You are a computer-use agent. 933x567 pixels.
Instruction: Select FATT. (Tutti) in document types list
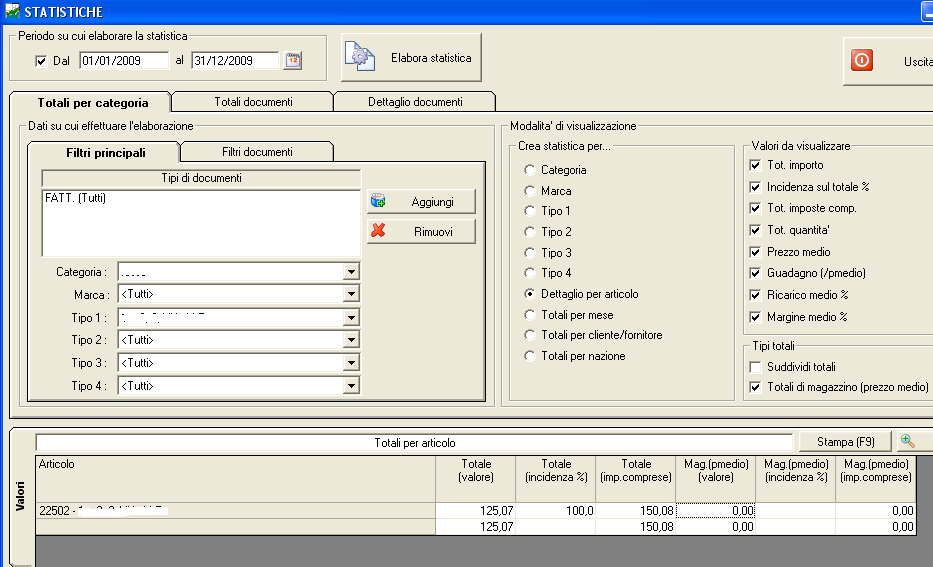coord(76,198)
